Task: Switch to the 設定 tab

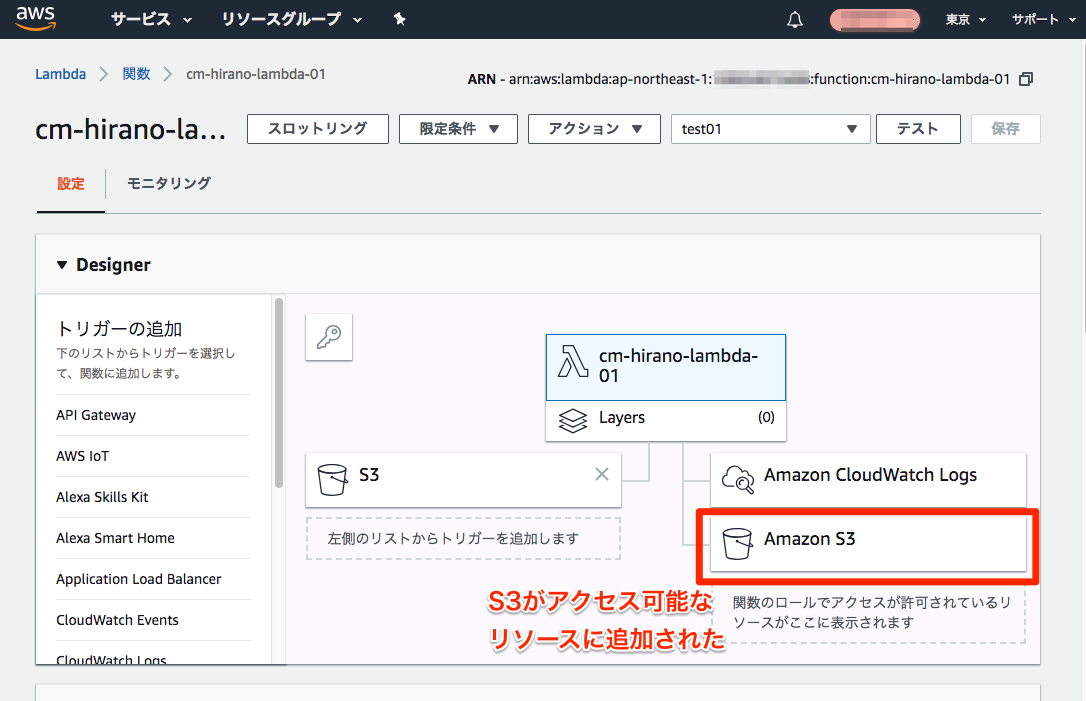Action: pos(71,184)
